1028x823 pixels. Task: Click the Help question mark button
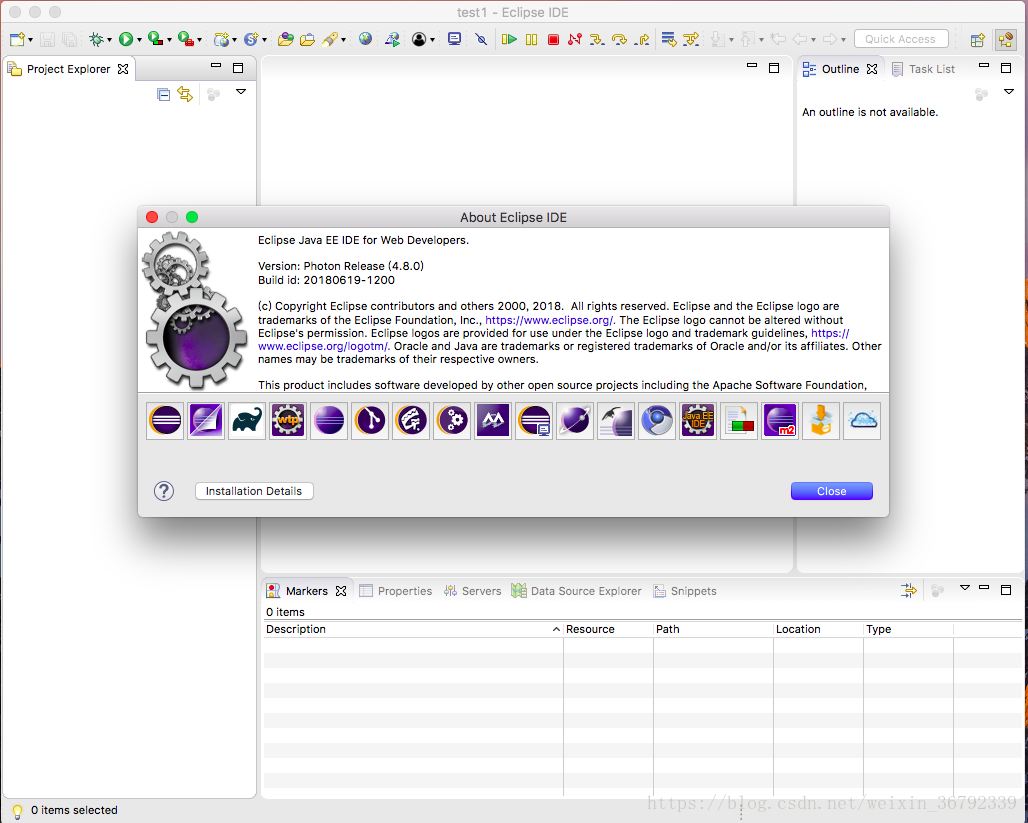click(x=164, y=491)
